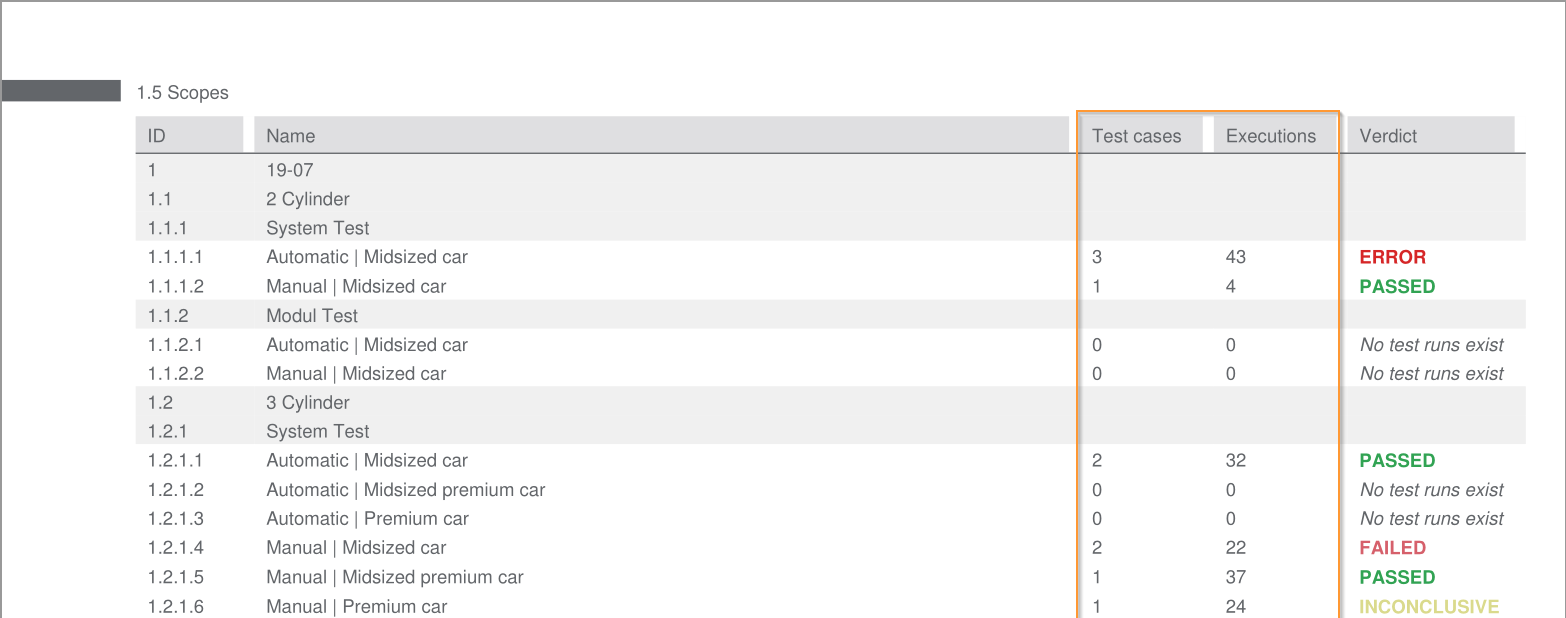Click the INCONCLUSIVE verdict label
The image size is (1566, 618).
(1428, 607)
